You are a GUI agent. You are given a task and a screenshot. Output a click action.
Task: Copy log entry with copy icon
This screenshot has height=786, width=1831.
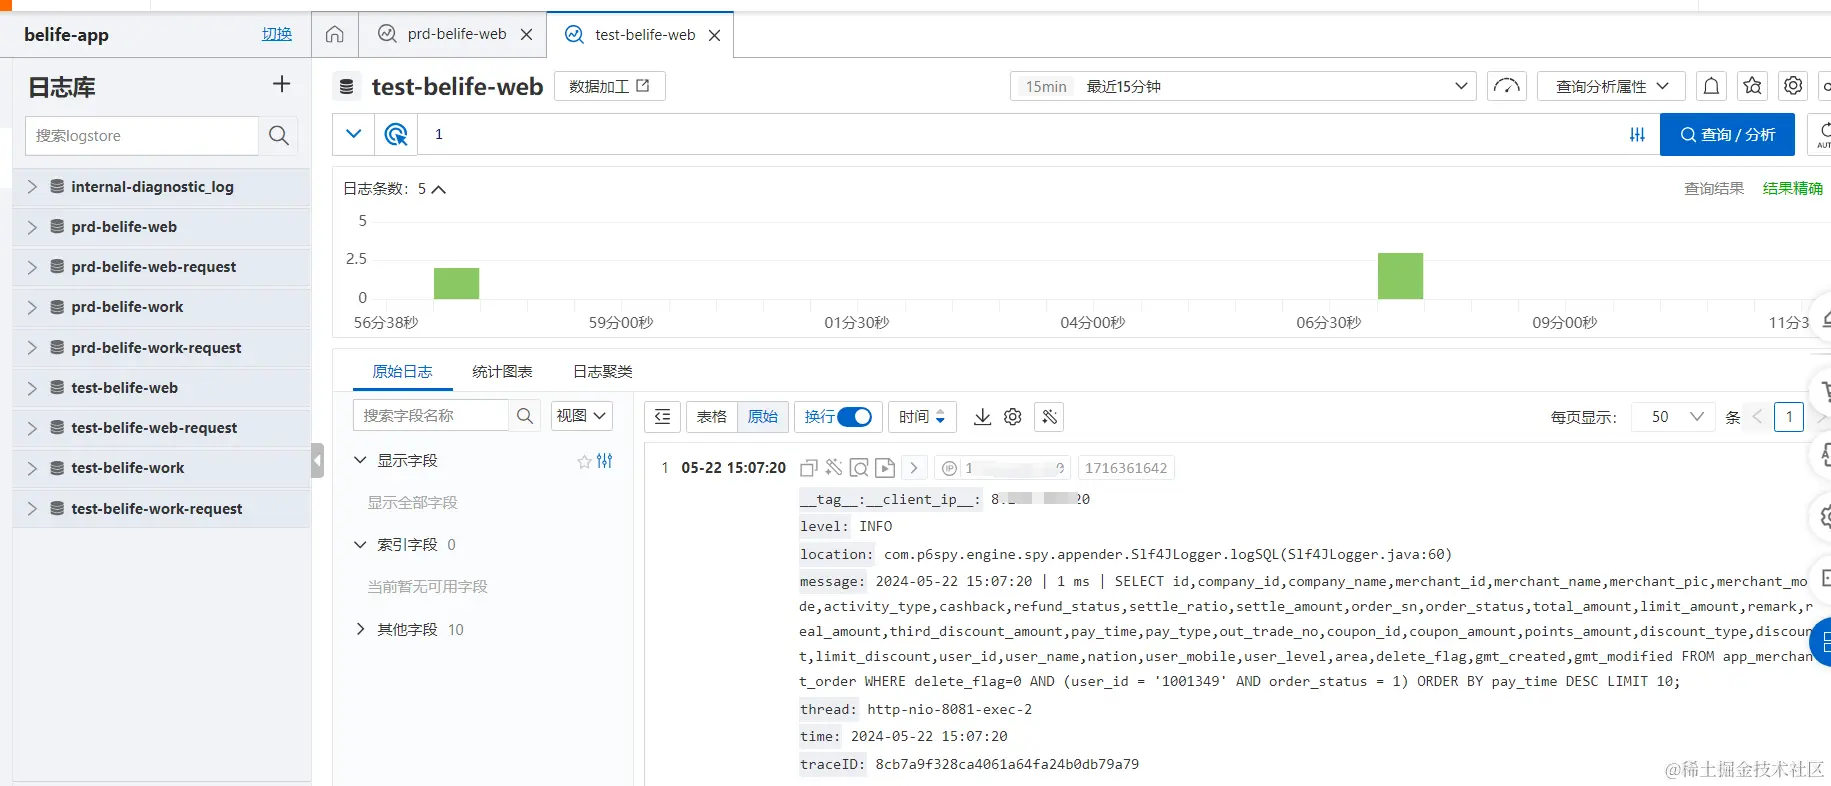[809, 468]
